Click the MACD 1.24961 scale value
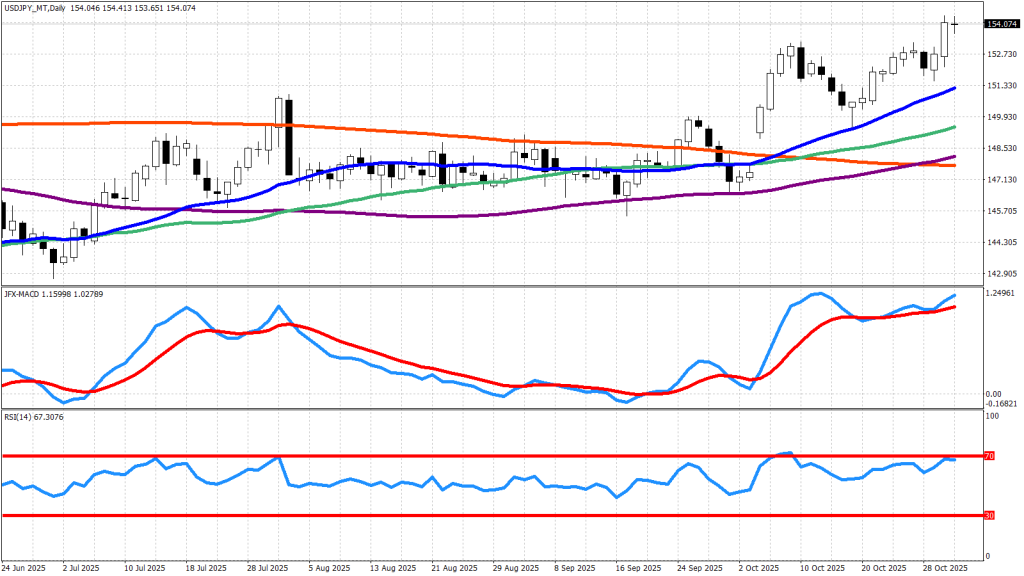This screenshot has width=1024, height=576. (1002, 293)
